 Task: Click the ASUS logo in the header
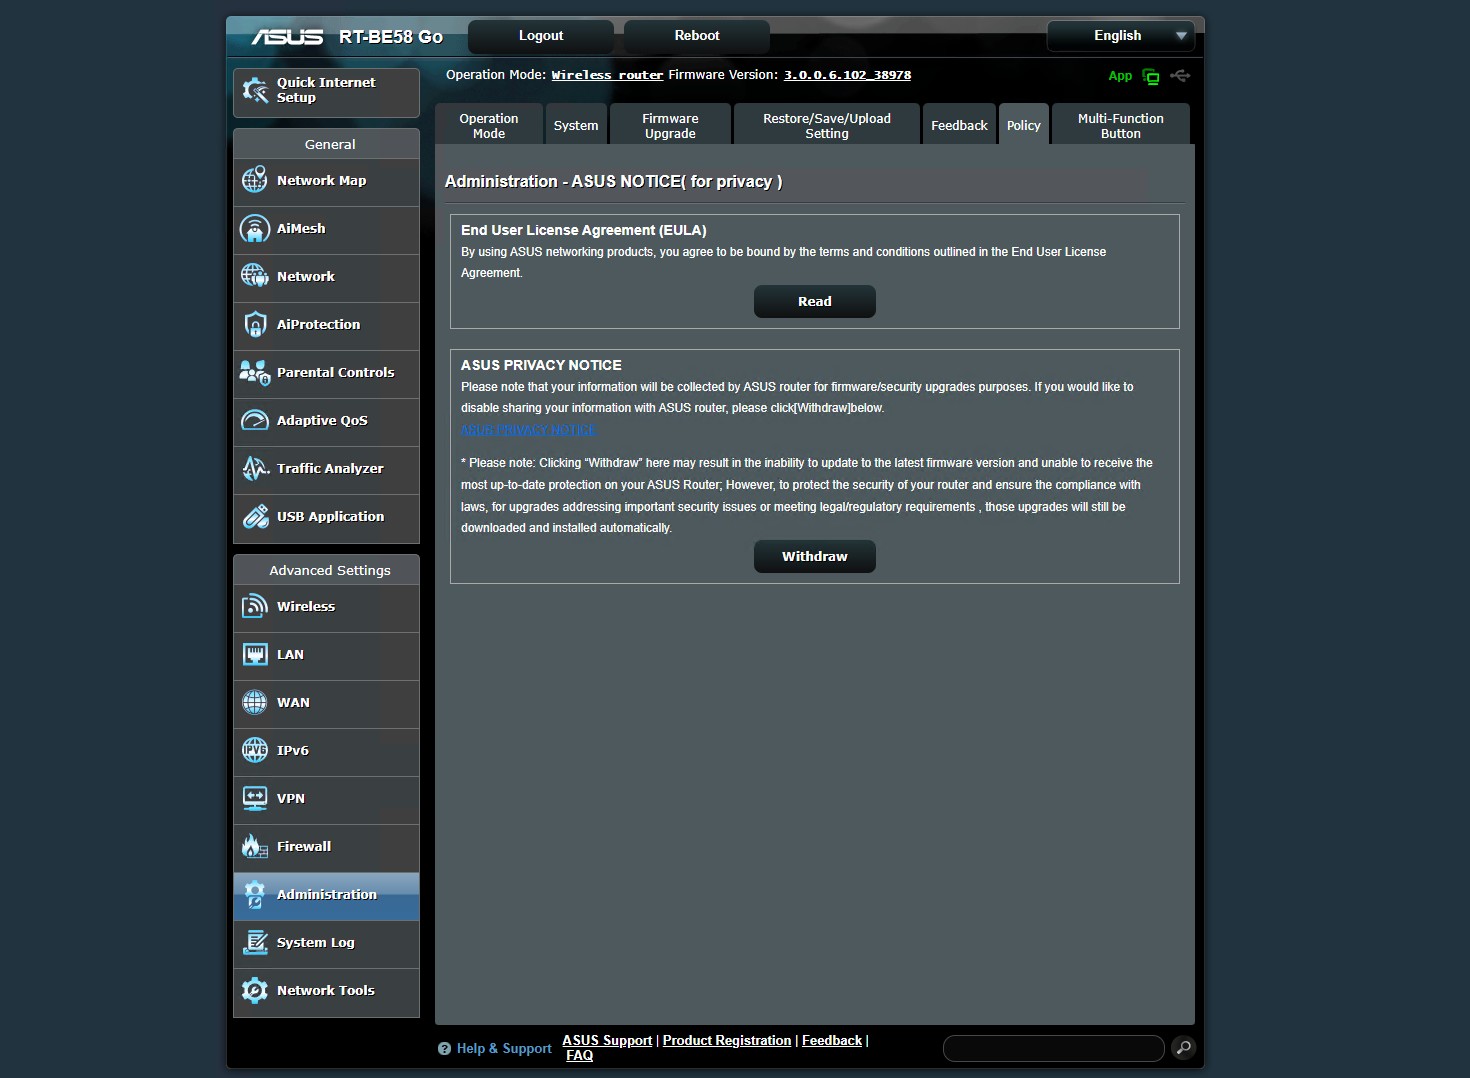[287, 37]
